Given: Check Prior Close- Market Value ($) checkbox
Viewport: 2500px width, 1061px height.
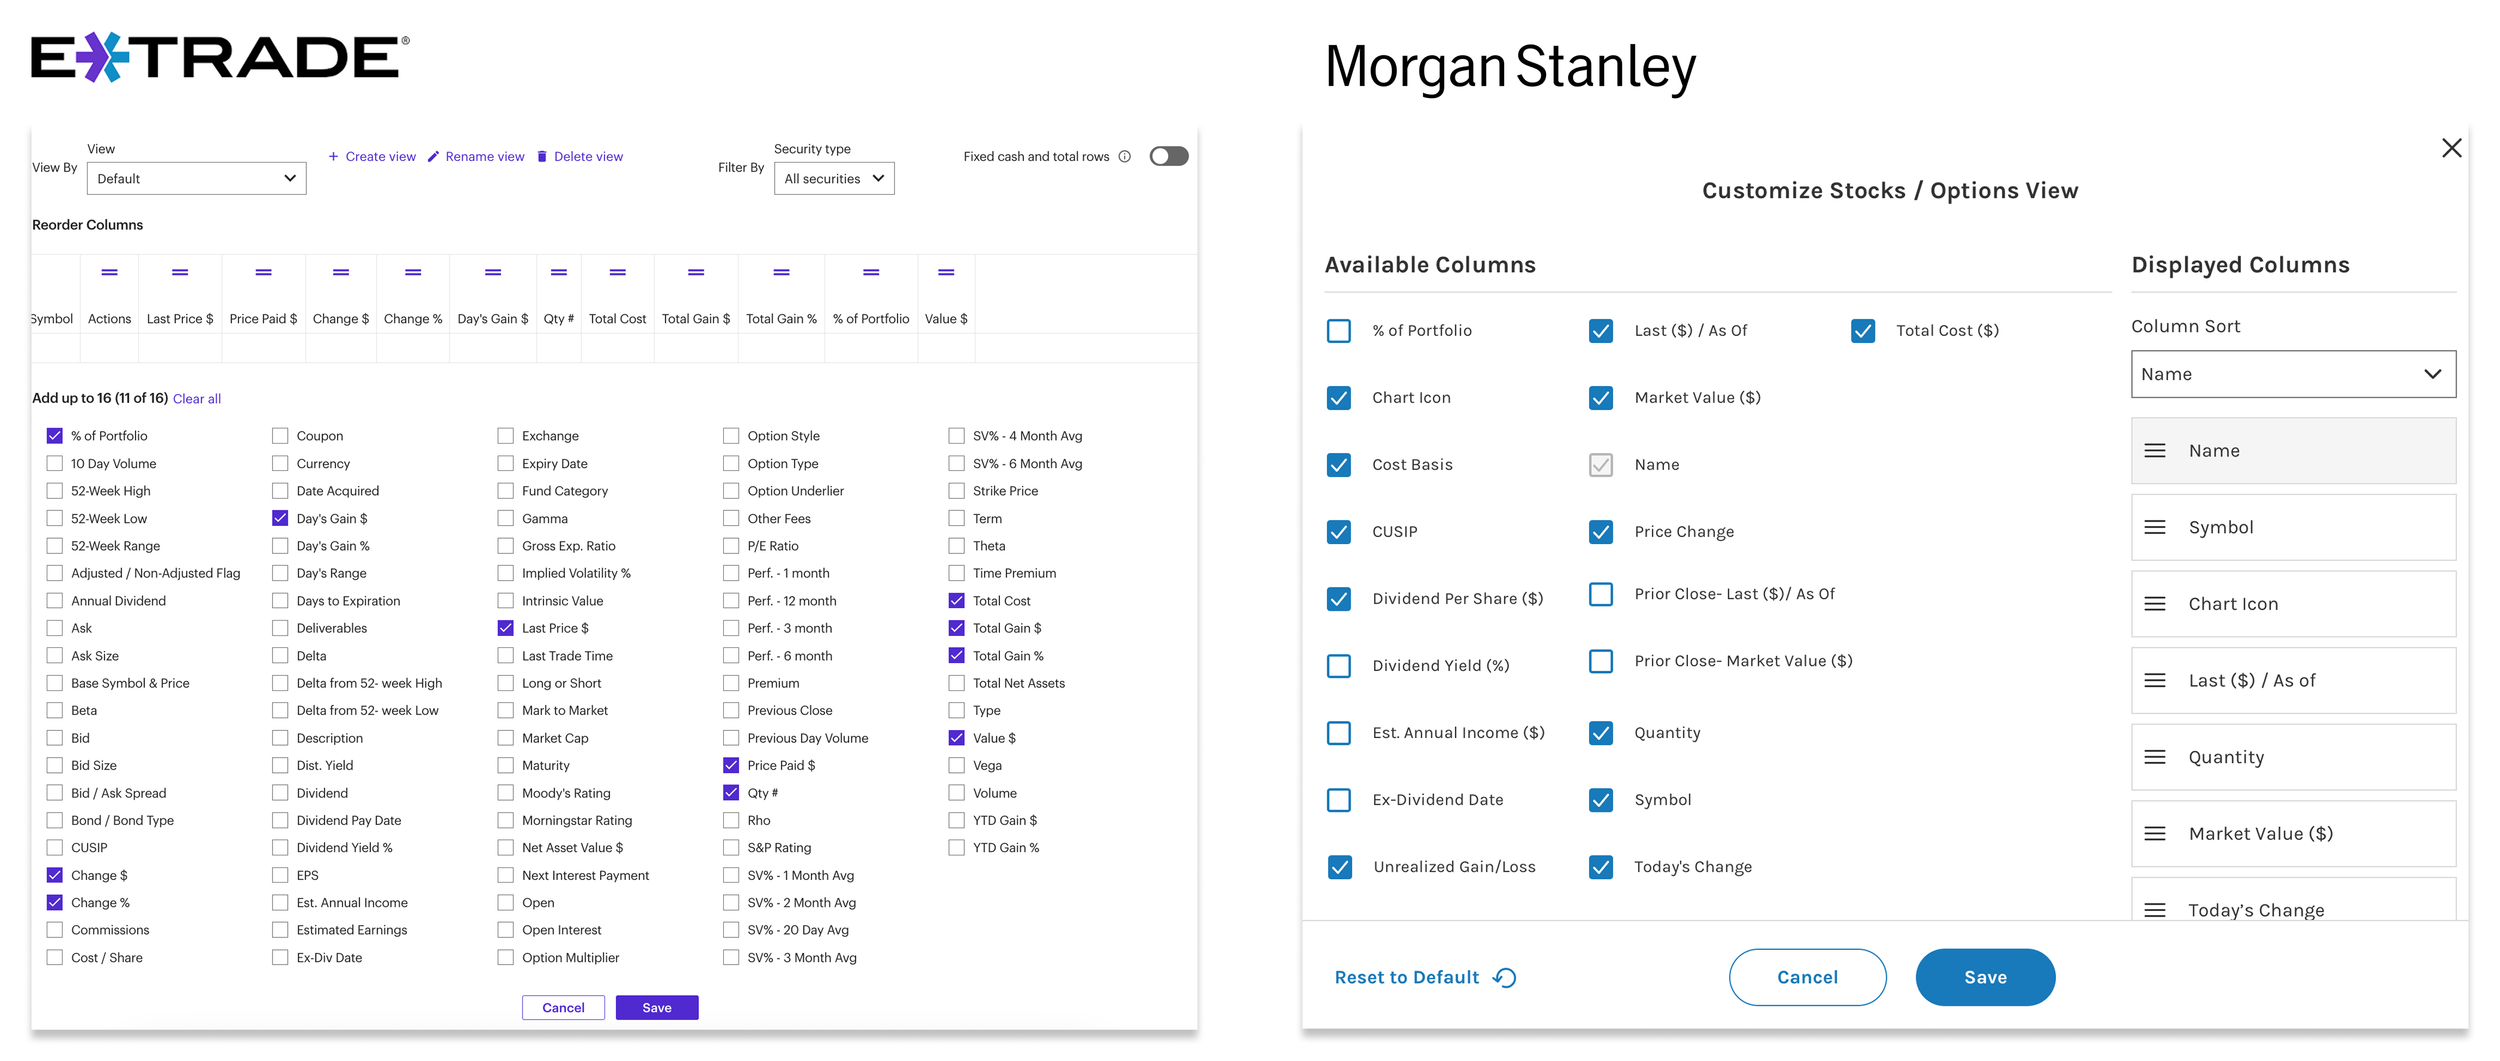Looking at the screenshot, I should click(x=1601, y=662).
